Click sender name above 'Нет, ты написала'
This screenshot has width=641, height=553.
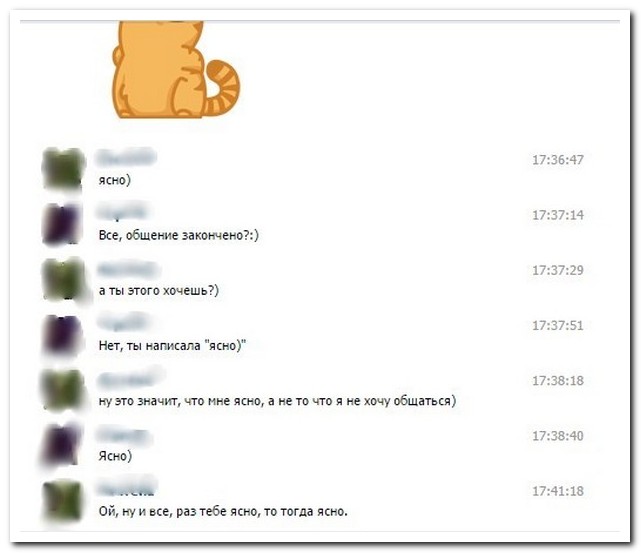point(122,321)
